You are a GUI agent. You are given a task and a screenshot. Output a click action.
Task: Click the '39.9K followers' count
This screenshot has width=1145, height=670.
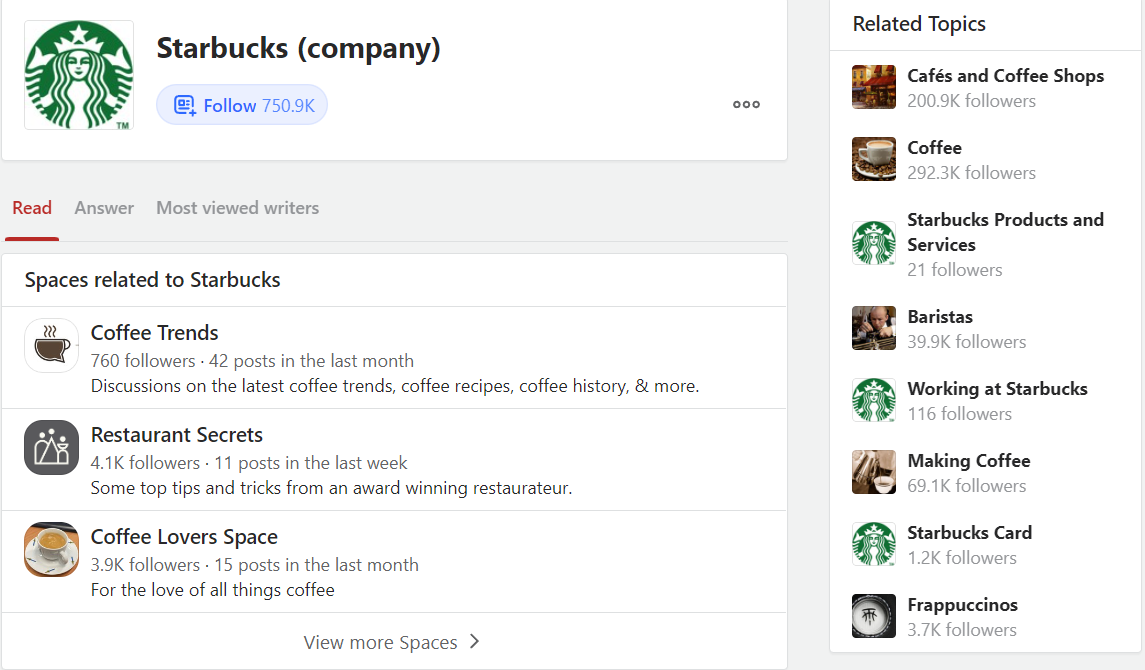pos(966,342)
